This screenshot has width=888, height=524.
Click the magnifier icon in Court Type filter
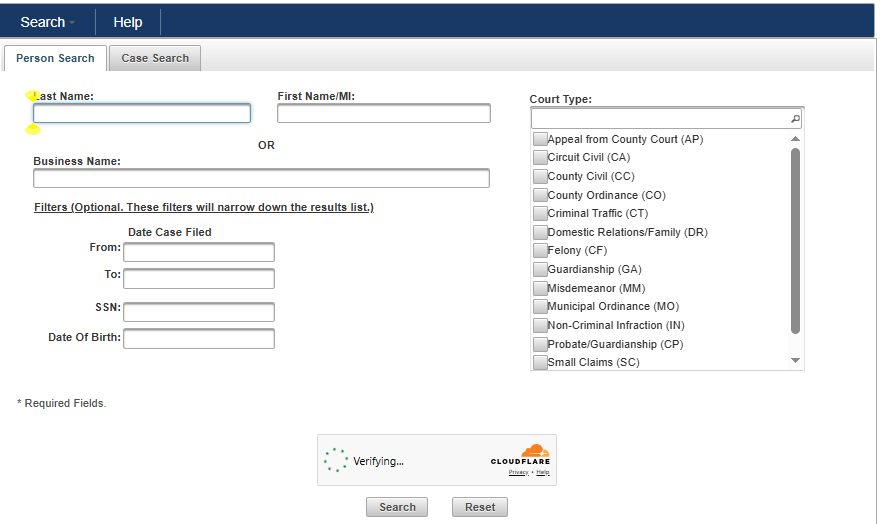point(795,118)
